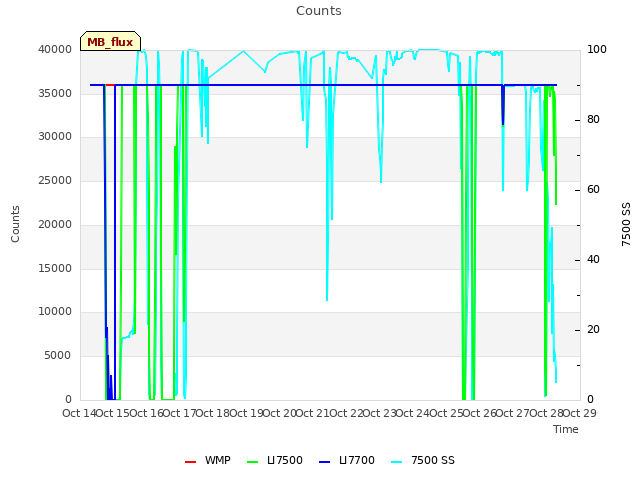Click the 15000 y-axis tick label

pos(55,268)
